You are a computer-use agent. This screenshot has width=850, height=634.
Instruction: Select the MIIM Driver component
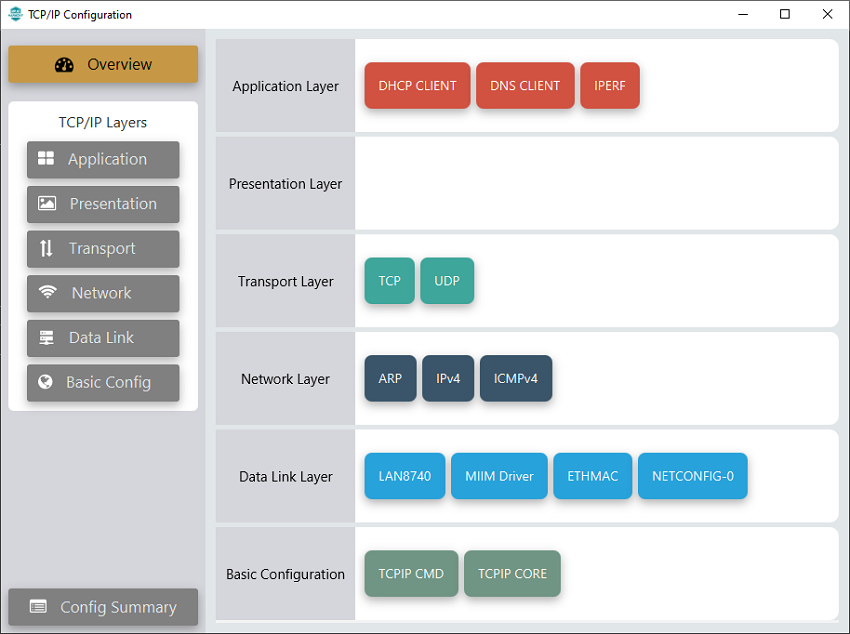499,476
